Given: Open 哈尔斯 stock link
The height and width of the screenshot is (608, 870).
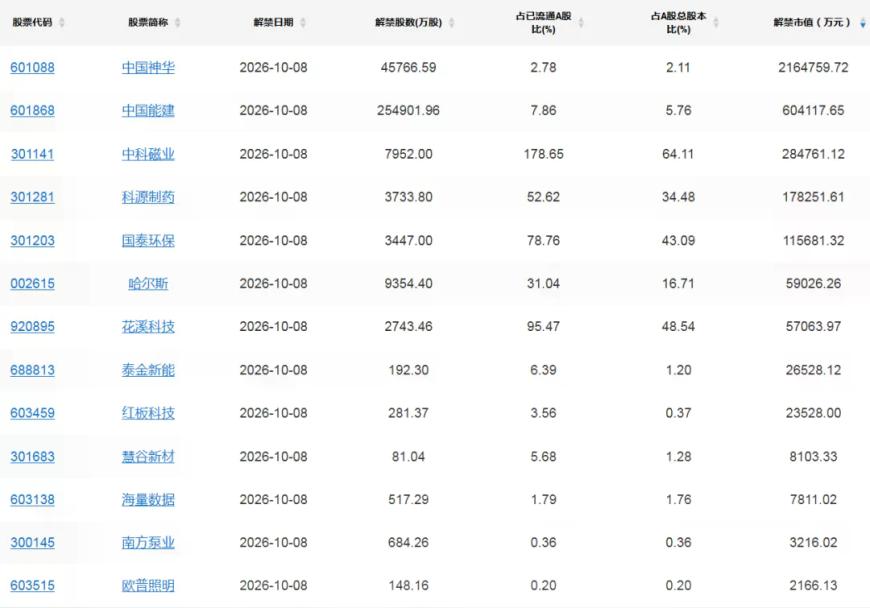Looking at the screenshot, I should pos(148,283).
